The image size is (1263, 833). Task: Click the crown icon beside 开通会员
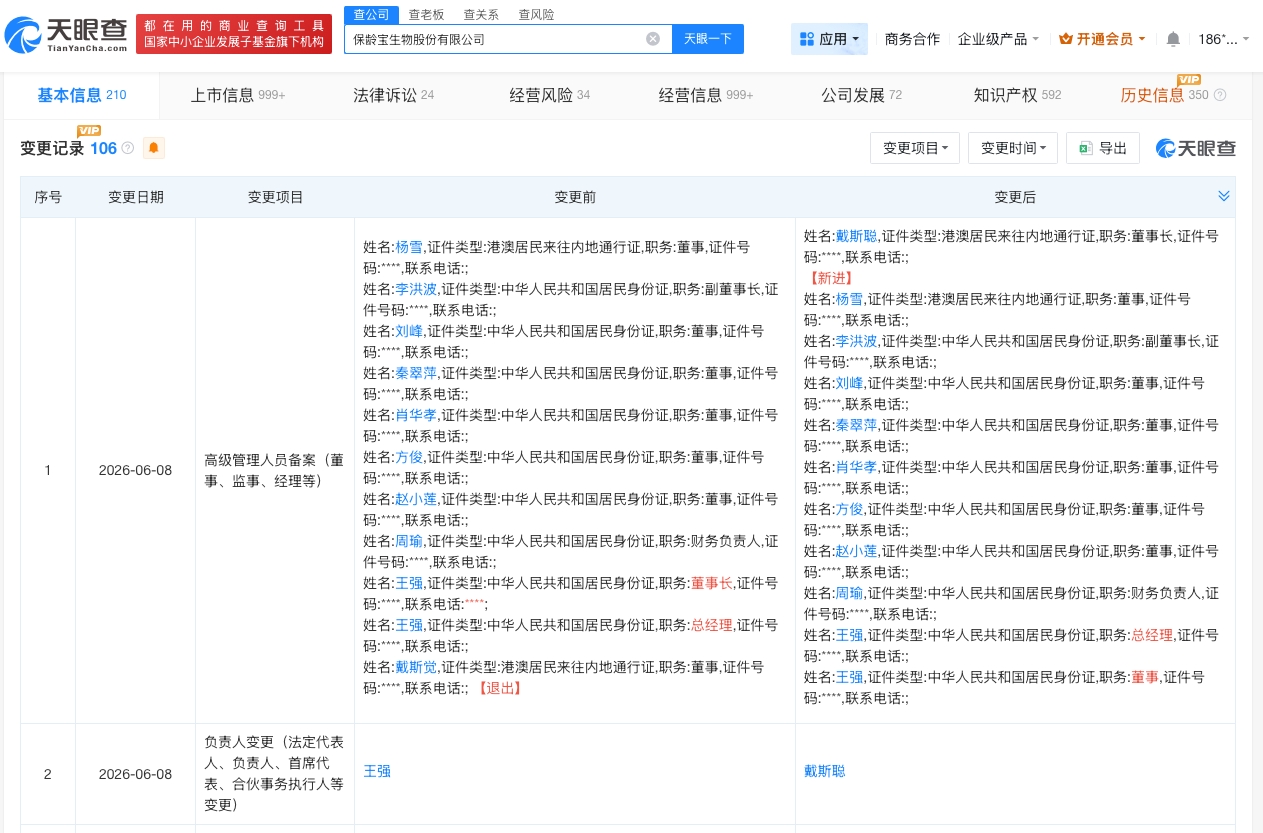tap(1065, 39)
